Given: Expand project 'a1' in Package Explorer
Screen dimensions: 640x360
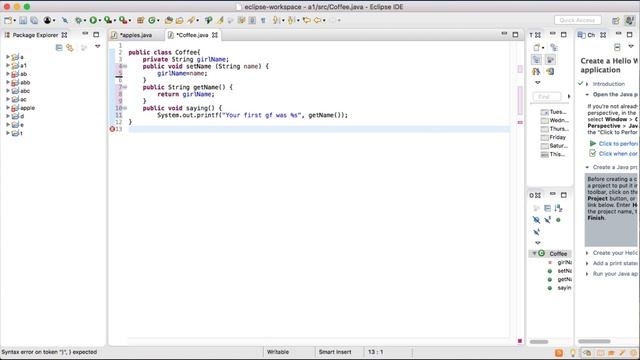Looking at the screenshot, I should tap(7, 65).
